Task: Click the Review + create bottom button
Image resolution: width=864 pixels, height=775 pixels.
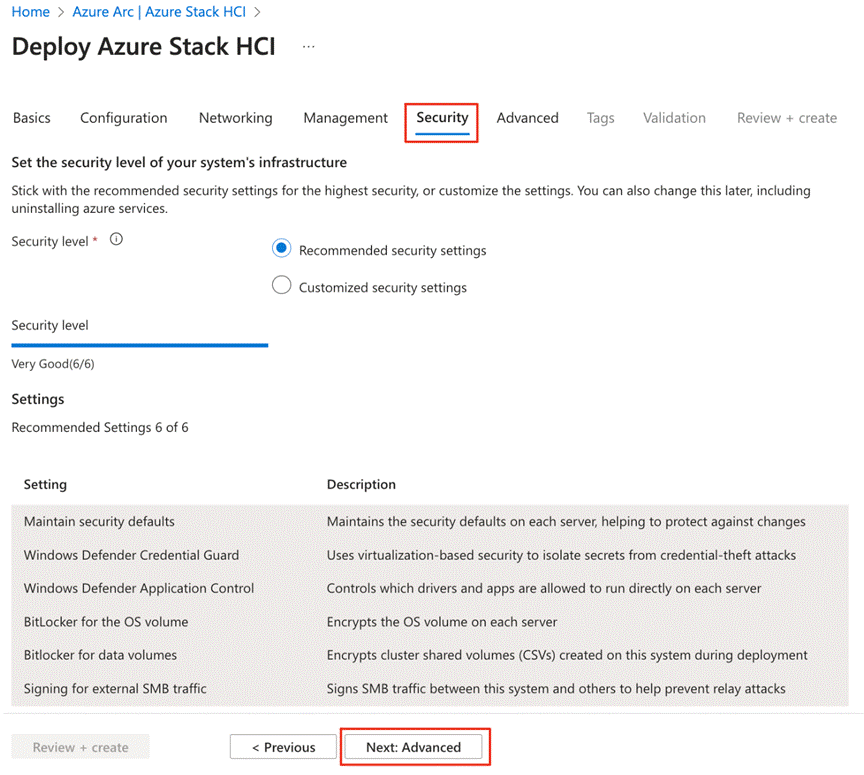Action: click(80, 747)
